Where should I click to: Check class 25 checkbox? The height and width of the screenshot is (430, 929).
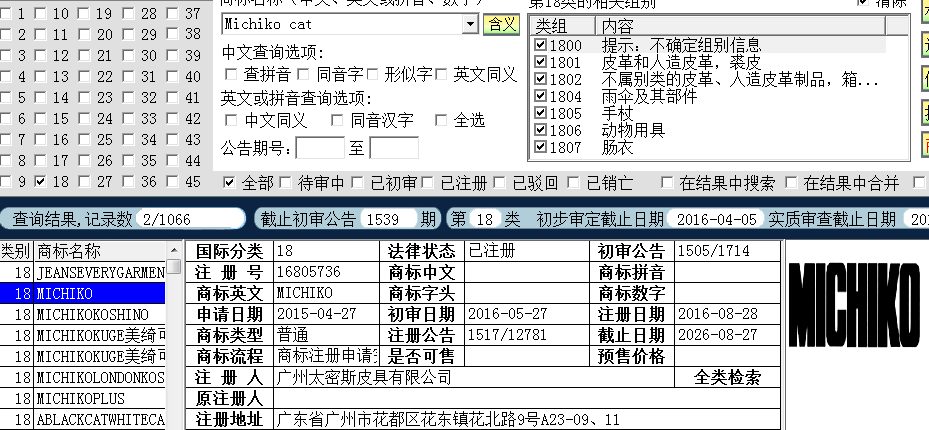point(84,140)
